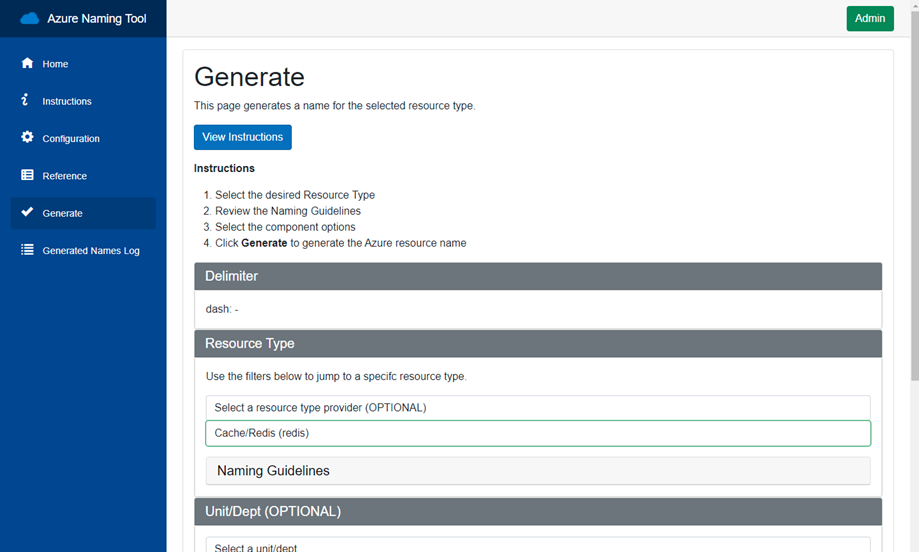Image resolution: width=919 pixels, height=552 pixels.
Task: Click the 'dash: -' delimiter text
Action: [x=222, y=309]
